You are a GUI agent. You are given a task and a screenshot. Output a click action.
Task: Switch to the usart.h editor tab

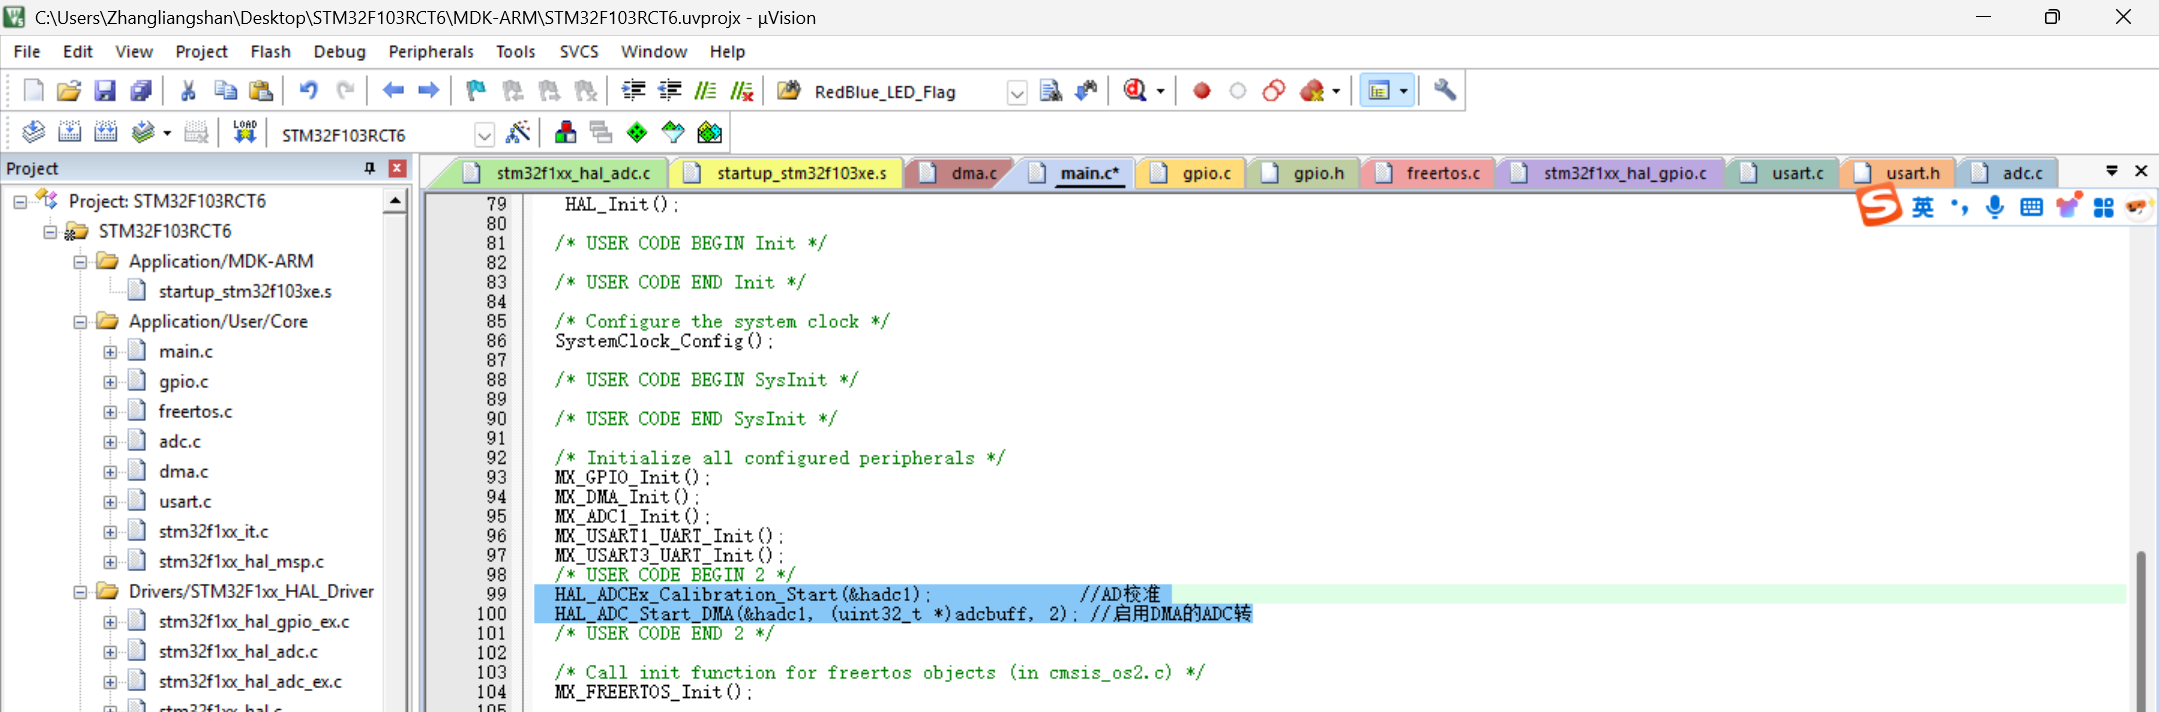[x=1898, y=173]
